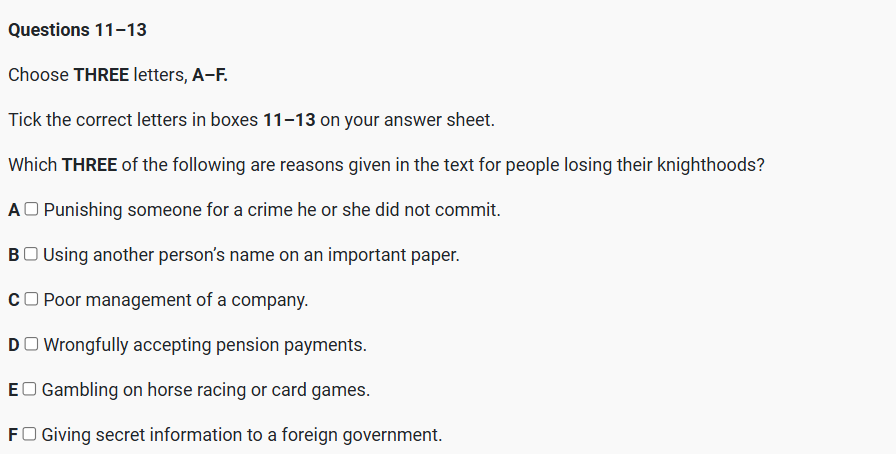Mark the checkbox for option F
896x454 pixels.
pos(30,435)
